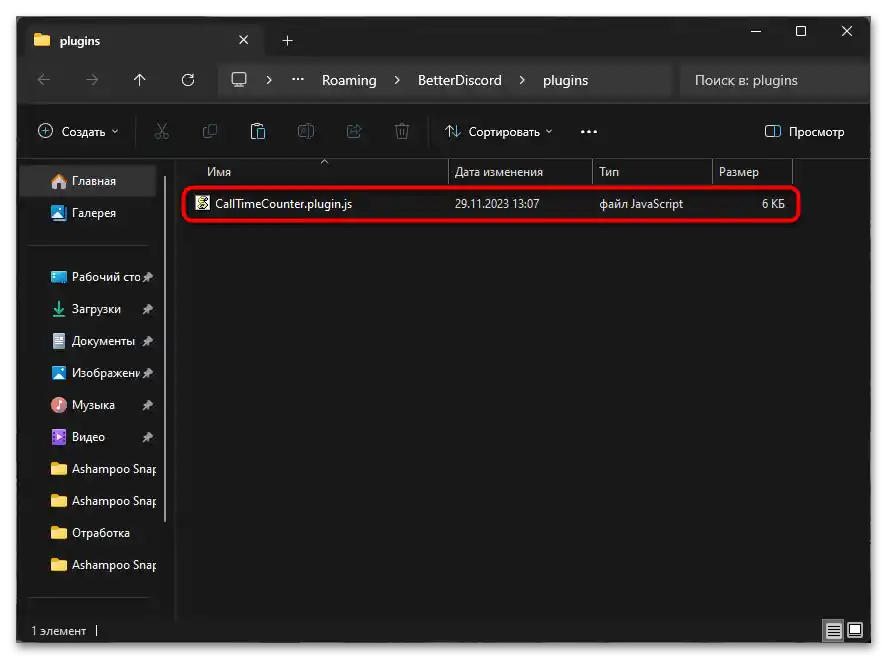Select the plugins tab title
887x659 pixels.
point(80,41)
